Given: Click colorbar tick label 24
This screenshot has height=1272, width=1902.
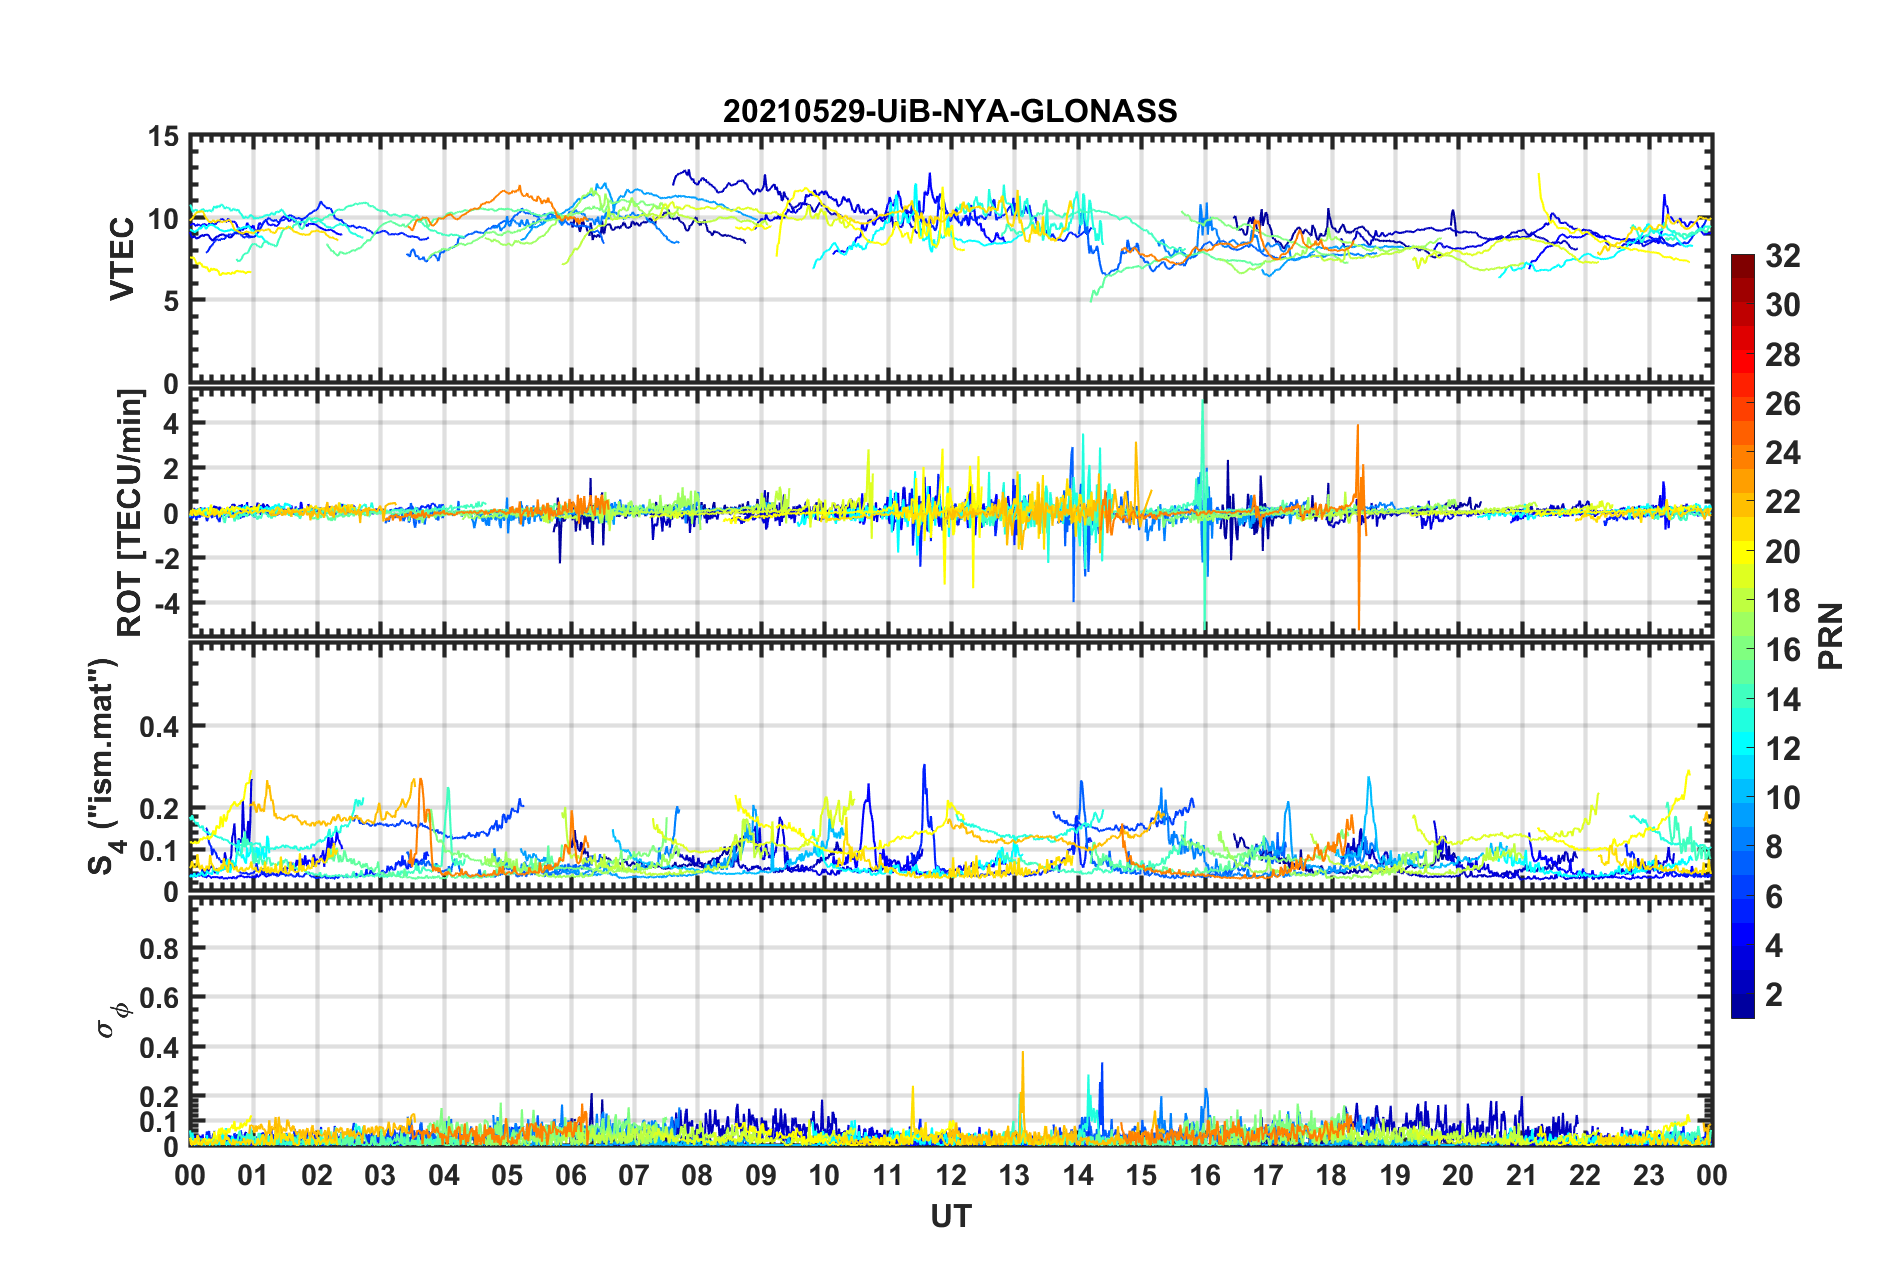Looking at the screenshot, I should 1782,453.
